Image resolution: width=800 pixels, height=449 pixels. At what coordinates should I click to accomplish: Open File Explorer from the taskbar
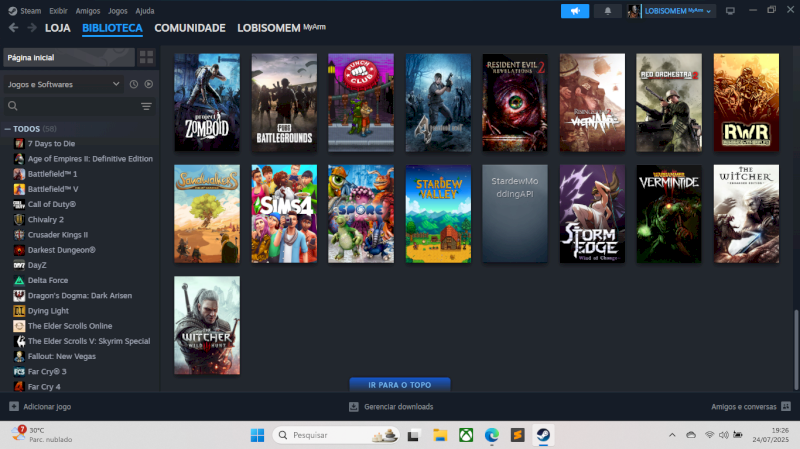(440, 435)
